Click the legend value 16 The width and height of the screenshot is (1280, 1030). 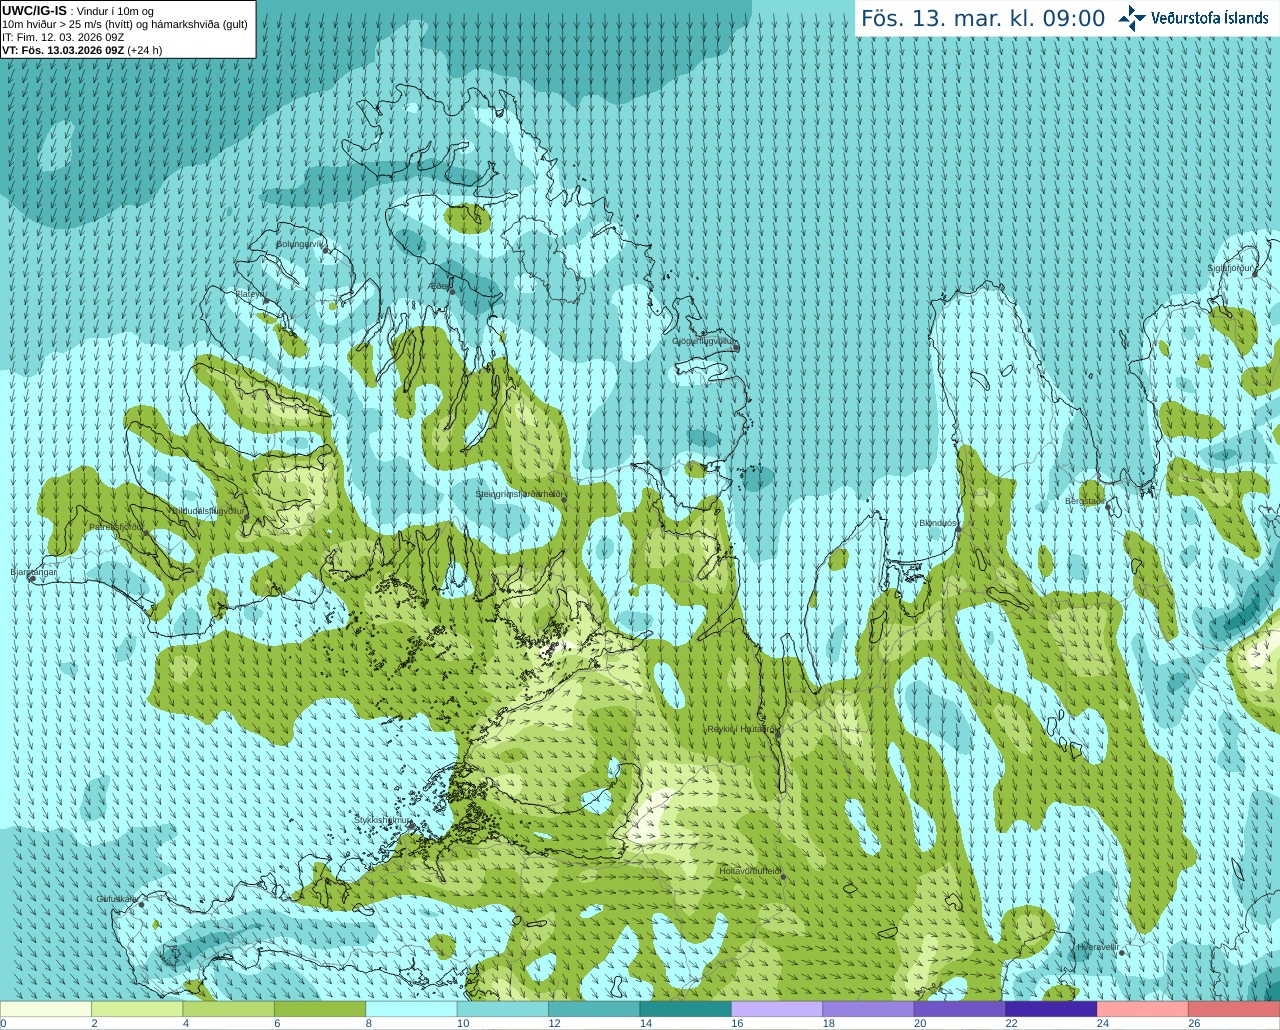pos(737,1024)
